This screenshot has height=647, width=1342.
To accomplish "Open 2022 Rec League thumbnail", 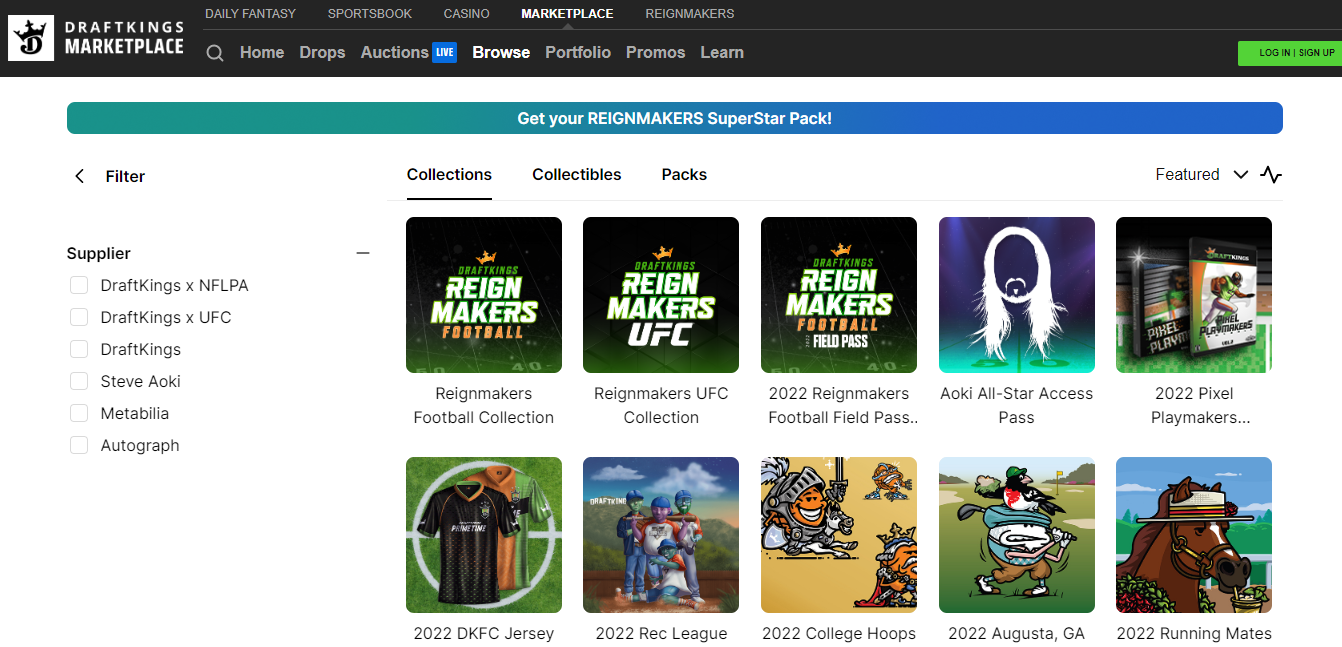I will point(661,535).
